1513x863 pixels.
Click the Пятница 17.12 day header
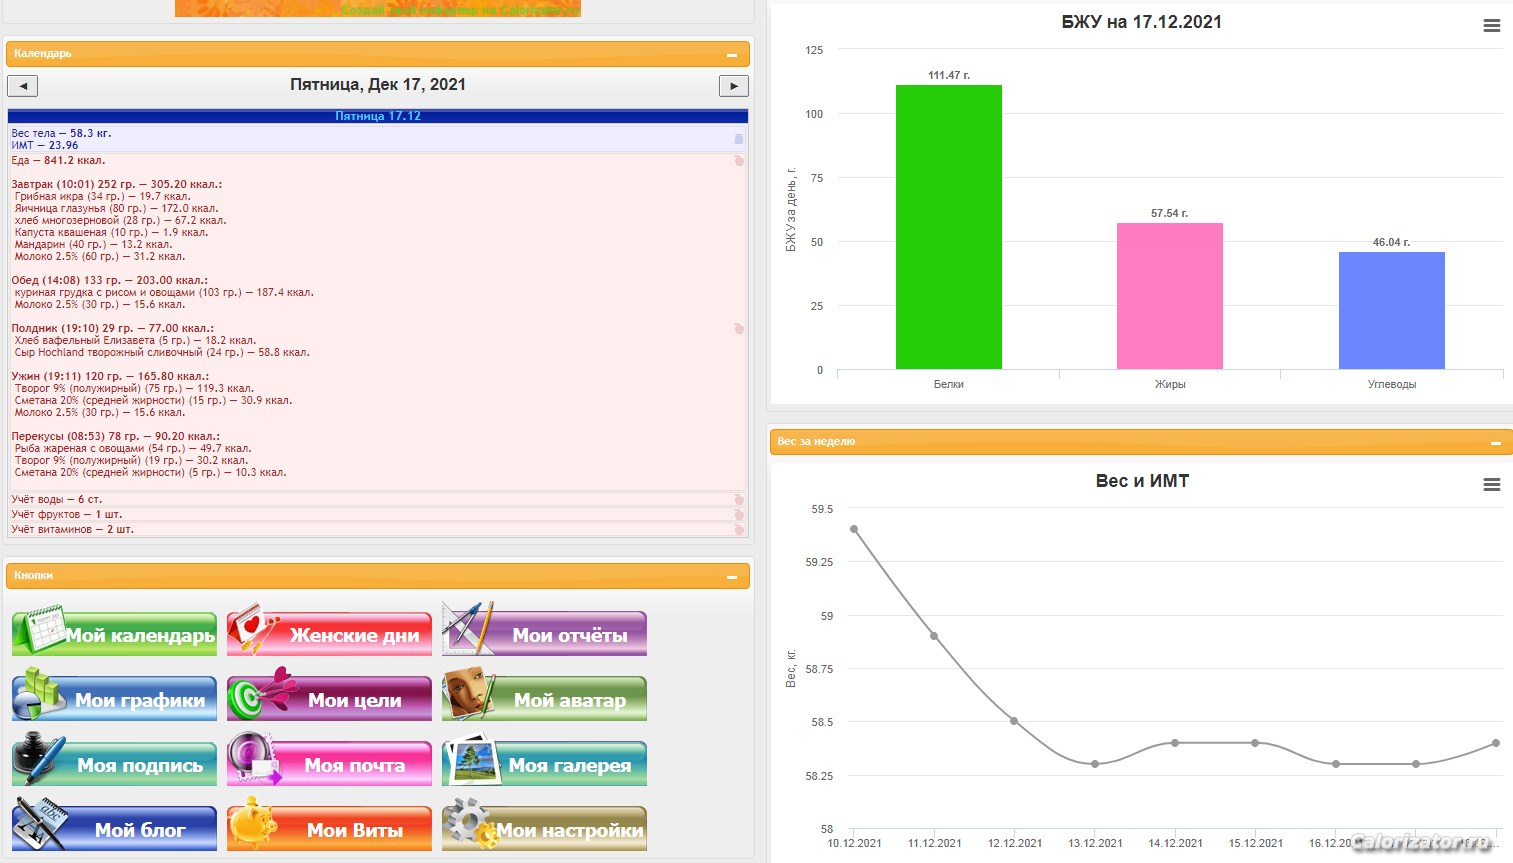click(x=378, y=116)
